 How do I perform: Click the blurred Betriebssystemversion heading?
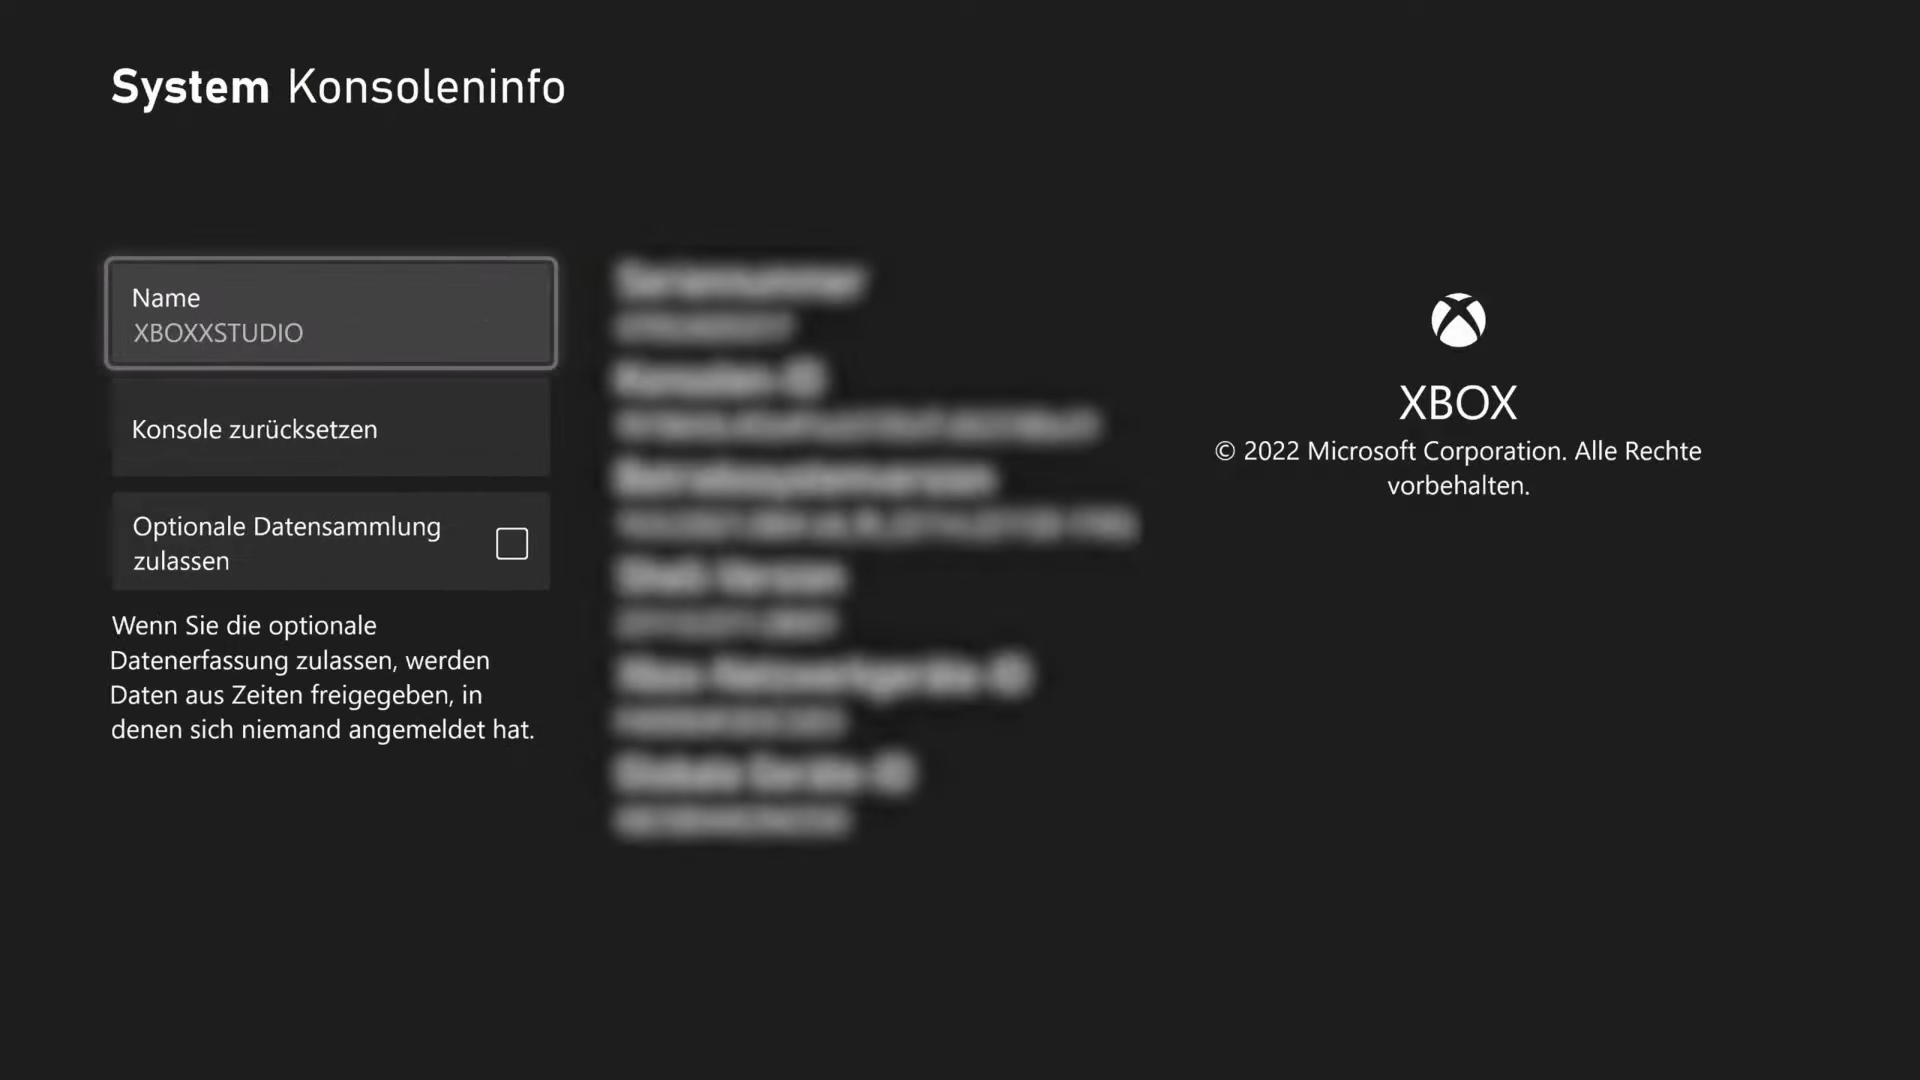tap(806, 477)
